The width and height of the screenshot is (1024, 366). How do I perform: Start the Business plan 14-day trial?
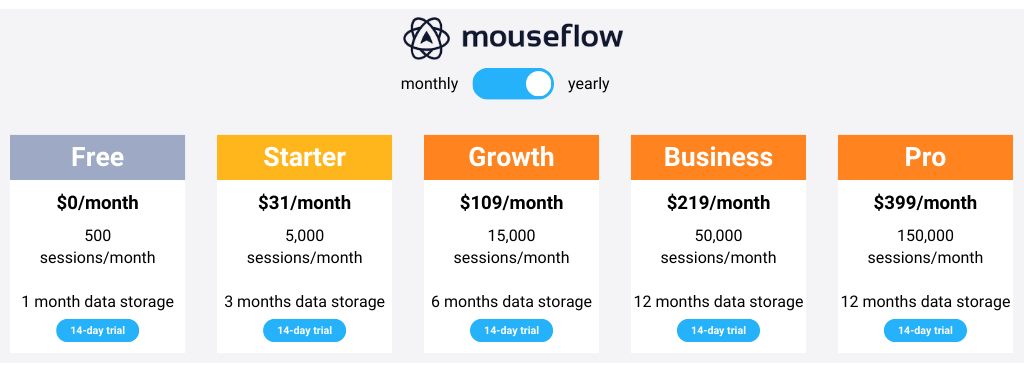[718, 331]
